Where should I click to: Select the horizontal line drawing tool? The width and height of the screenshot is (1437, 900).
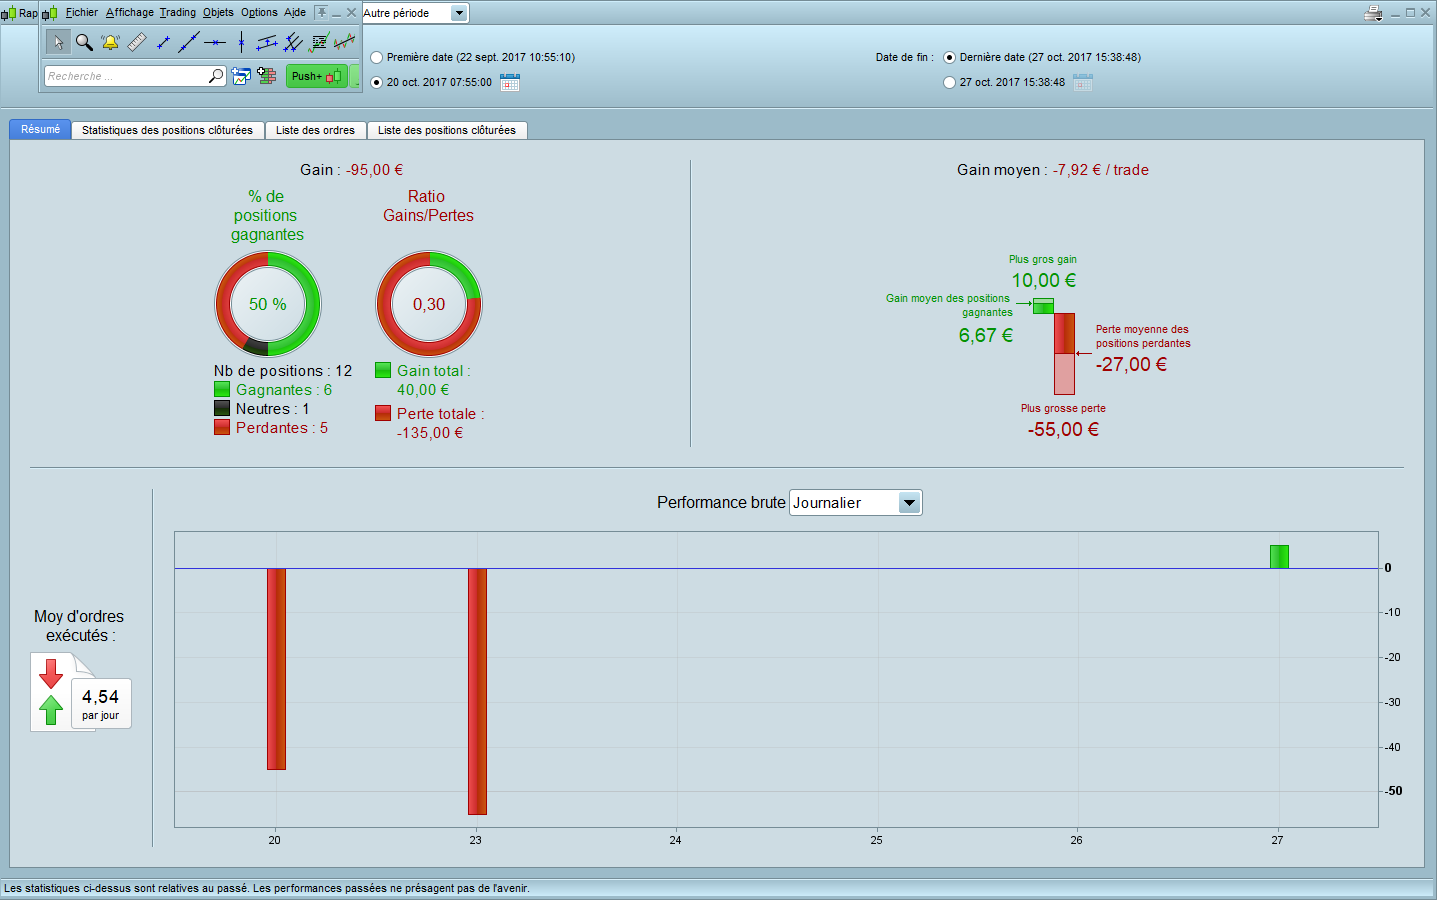[x=215, y=42]
